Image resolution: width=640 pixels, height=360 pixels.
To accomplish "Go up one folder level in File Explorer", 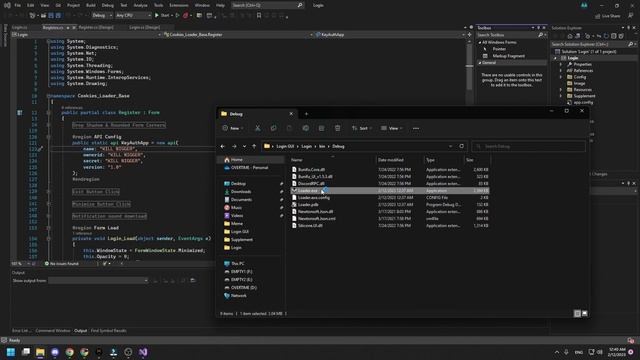I will pyautogui.click(x=254, y=146).
